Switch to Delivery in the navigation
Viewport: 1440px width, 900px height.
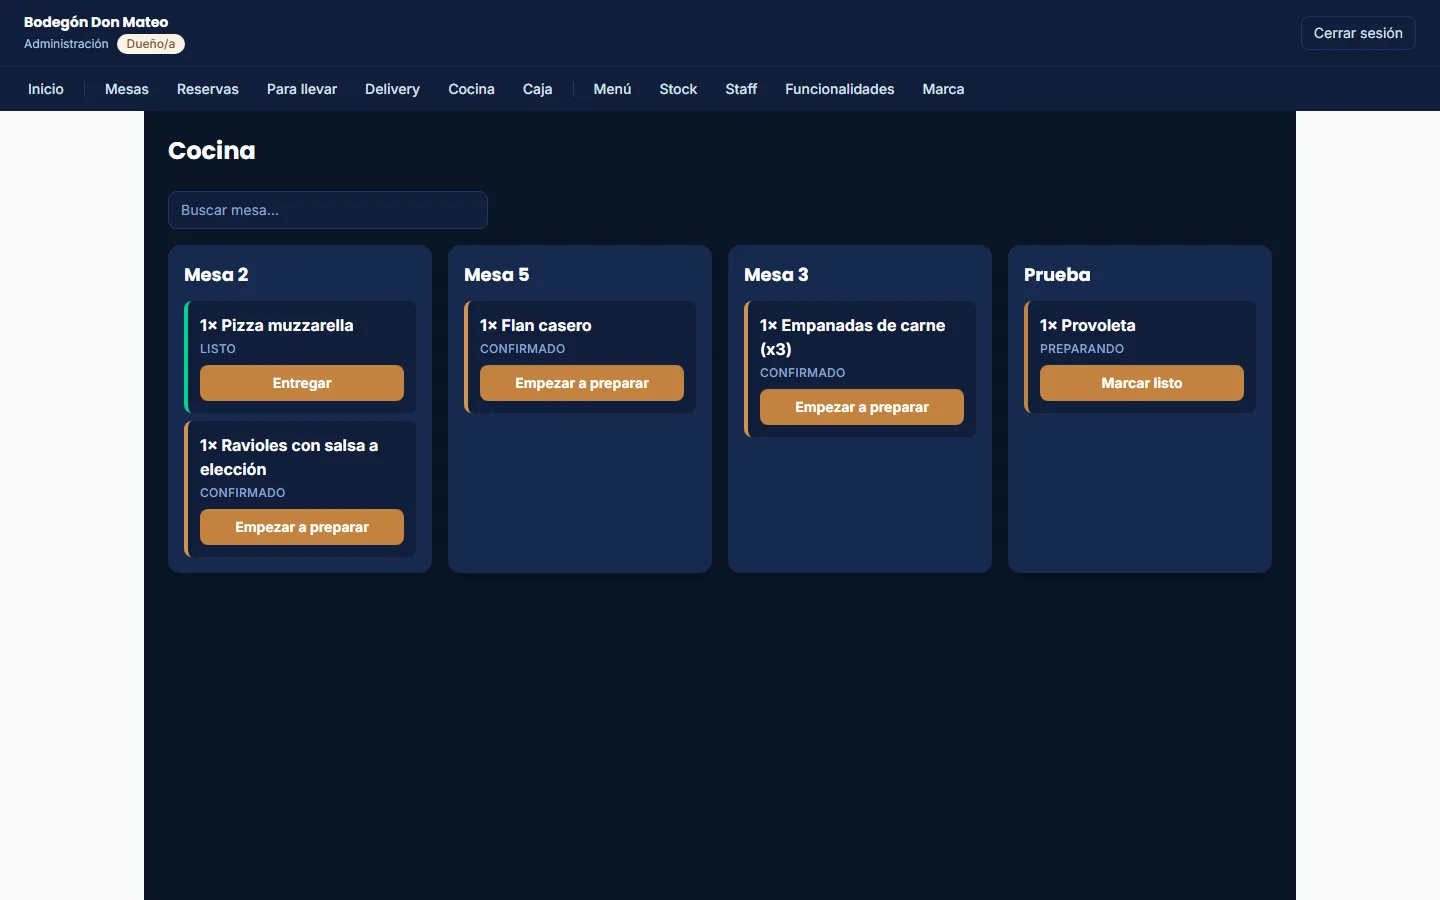pyautogui.click(x=392, y=89)
